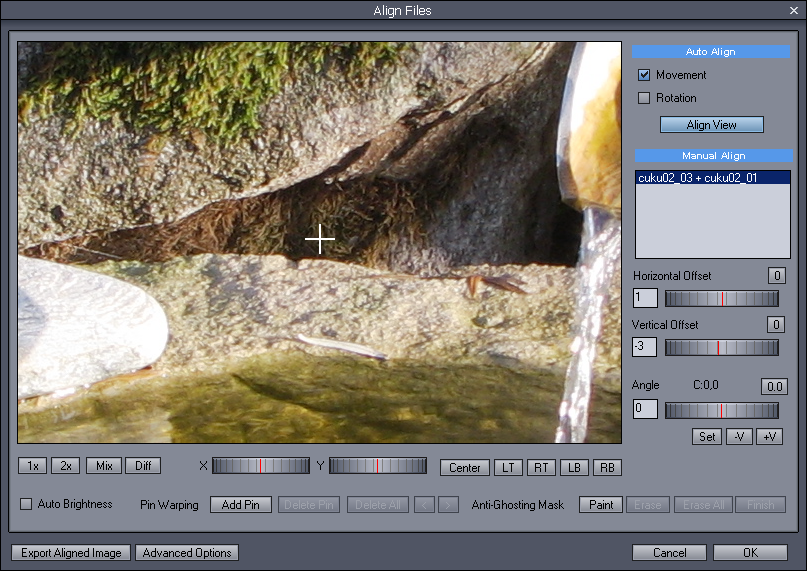Jump to LT corner view
This screenshot has width=807, height=571.
[508, 468]
